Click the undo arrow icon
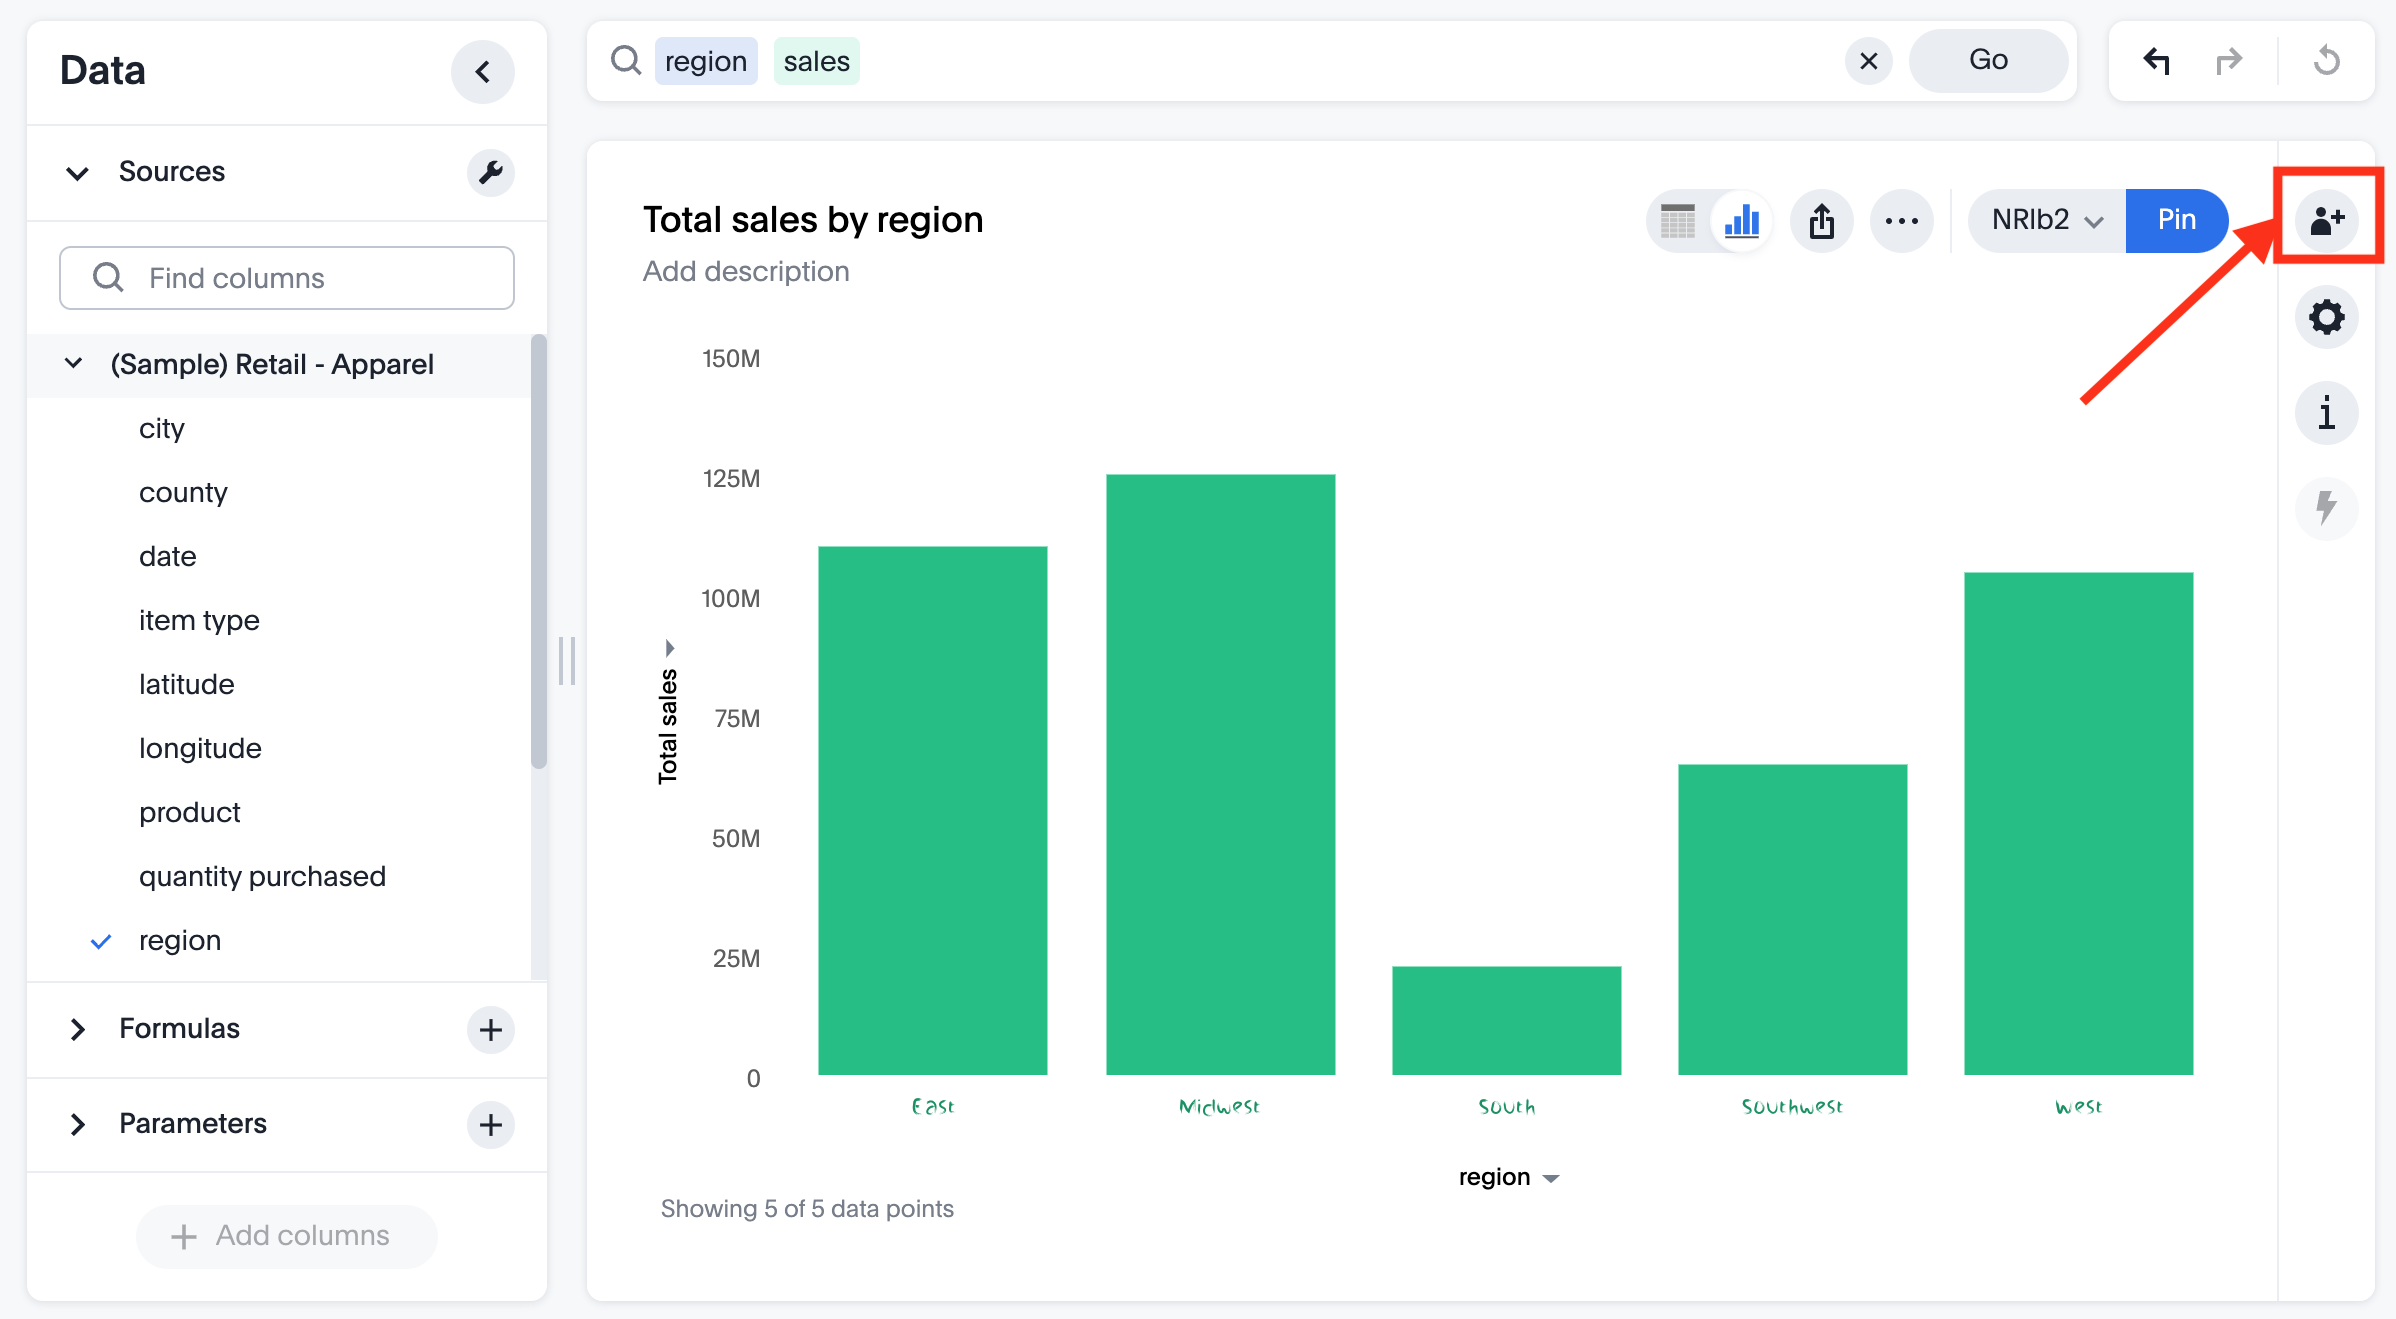This screenshot has height=1319, width=2396. click(x=2156, y=62)
